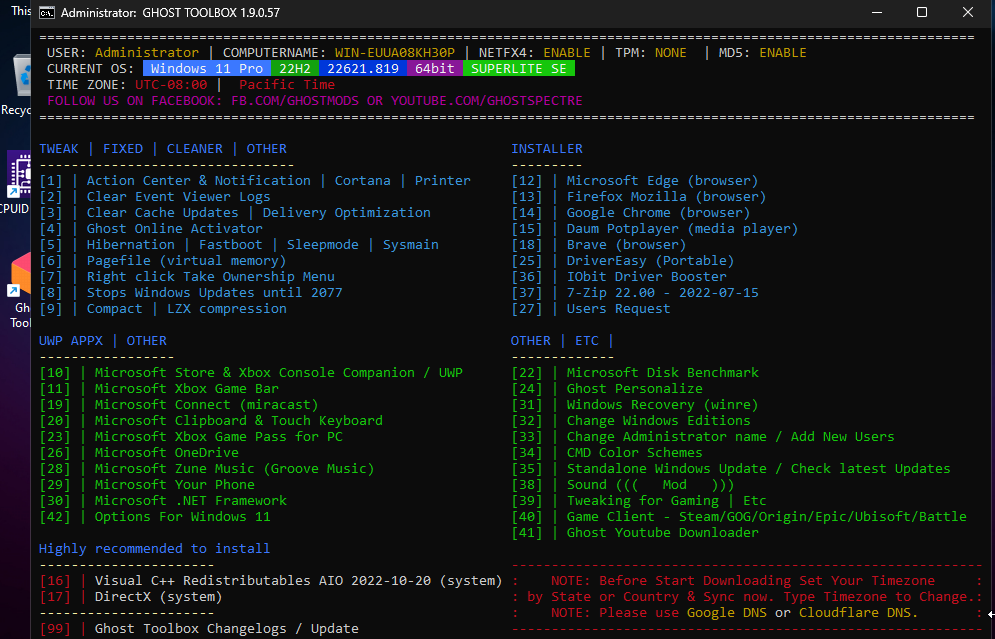This screenshot has height=639, width=995.
Task: Click option 33 Change Administrator name
Action: point(703,437)
